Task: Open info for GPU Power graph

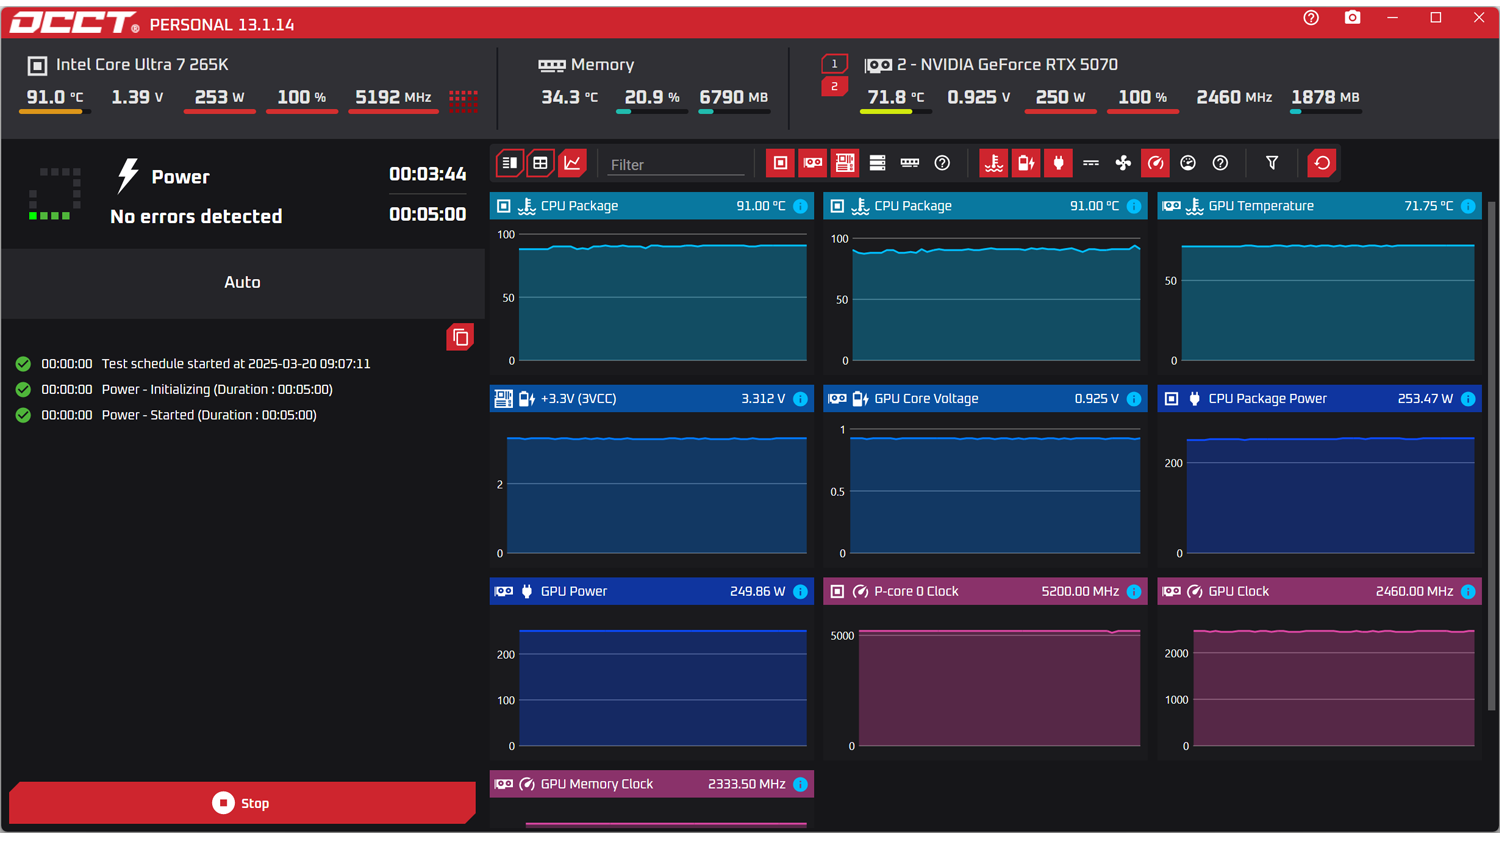Action: pos(800,592)
